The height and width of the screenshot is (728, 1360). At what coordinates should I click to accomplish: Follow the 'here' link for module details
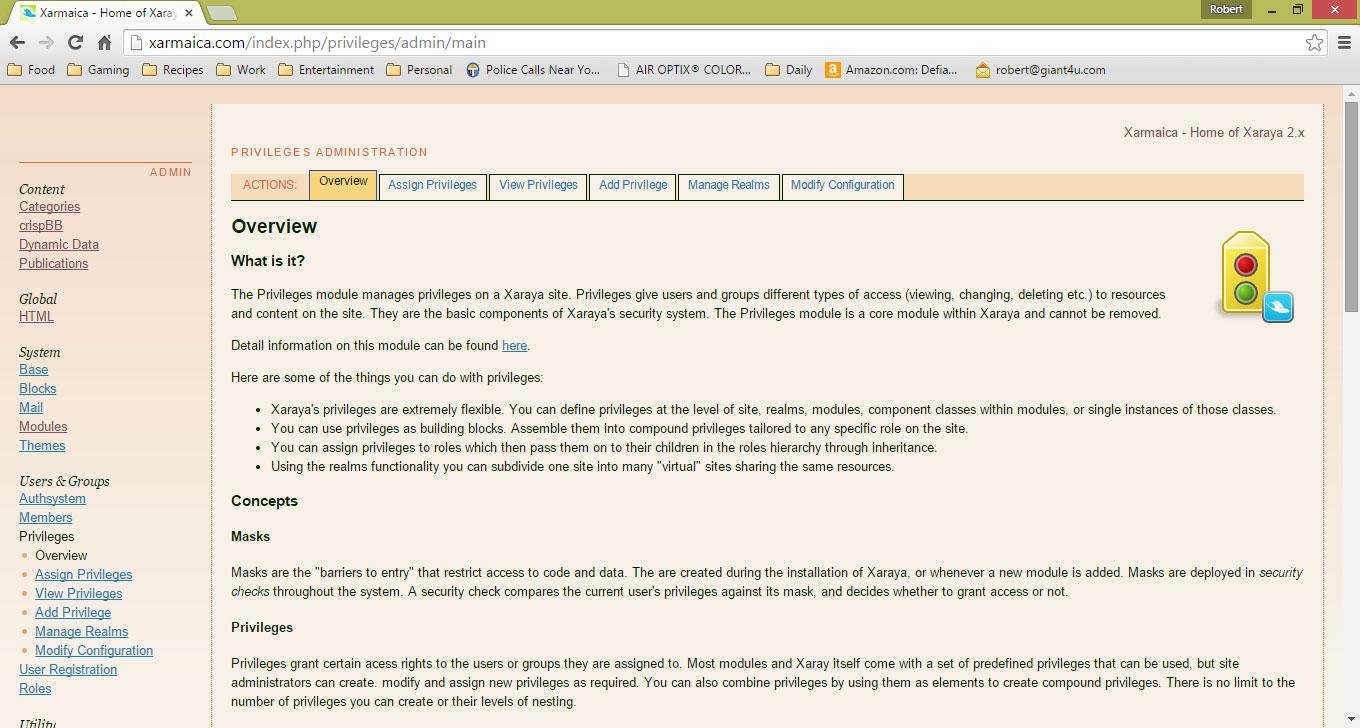(514, 345)
